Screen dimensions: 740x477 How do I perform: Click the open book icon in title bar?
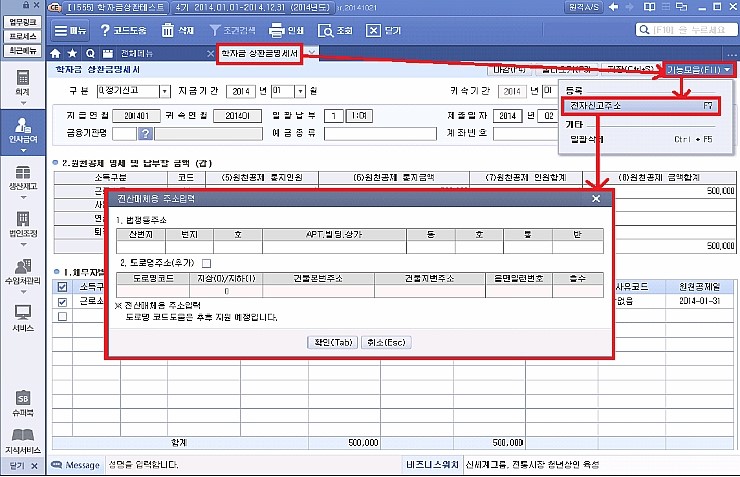point(649,7)
